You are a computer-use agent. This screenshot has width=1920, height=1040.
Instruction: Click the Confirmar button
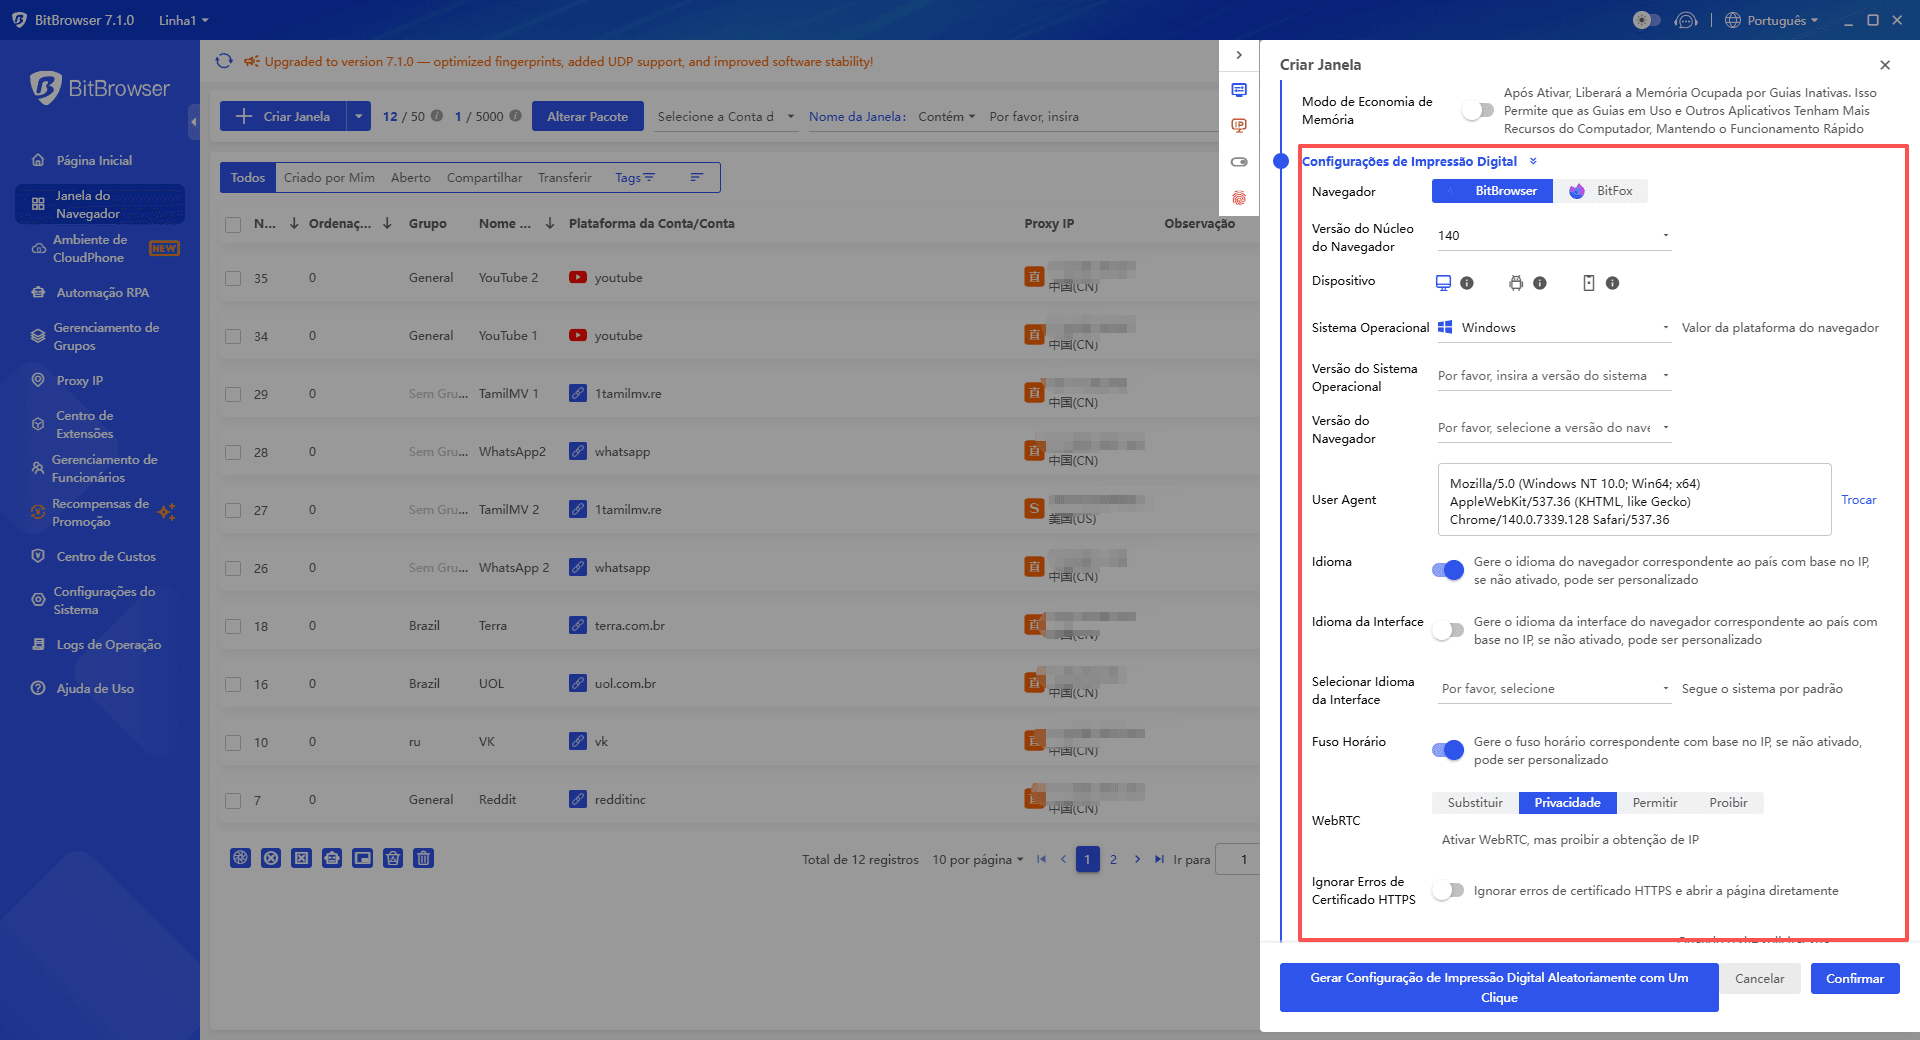point(1854,979)
